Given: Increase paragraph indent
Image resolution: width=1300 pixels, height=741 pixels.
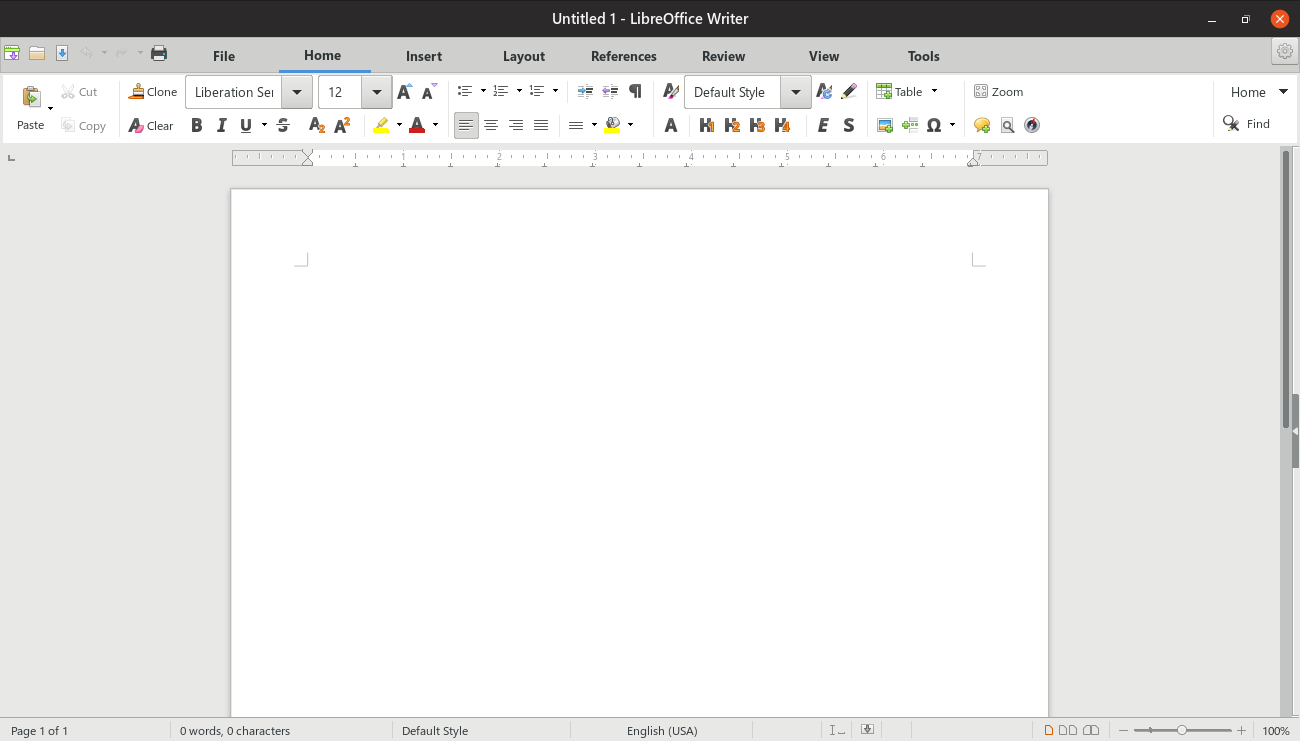Looking at the screenshot, I should pyautogui.click(x=585, y=92).
